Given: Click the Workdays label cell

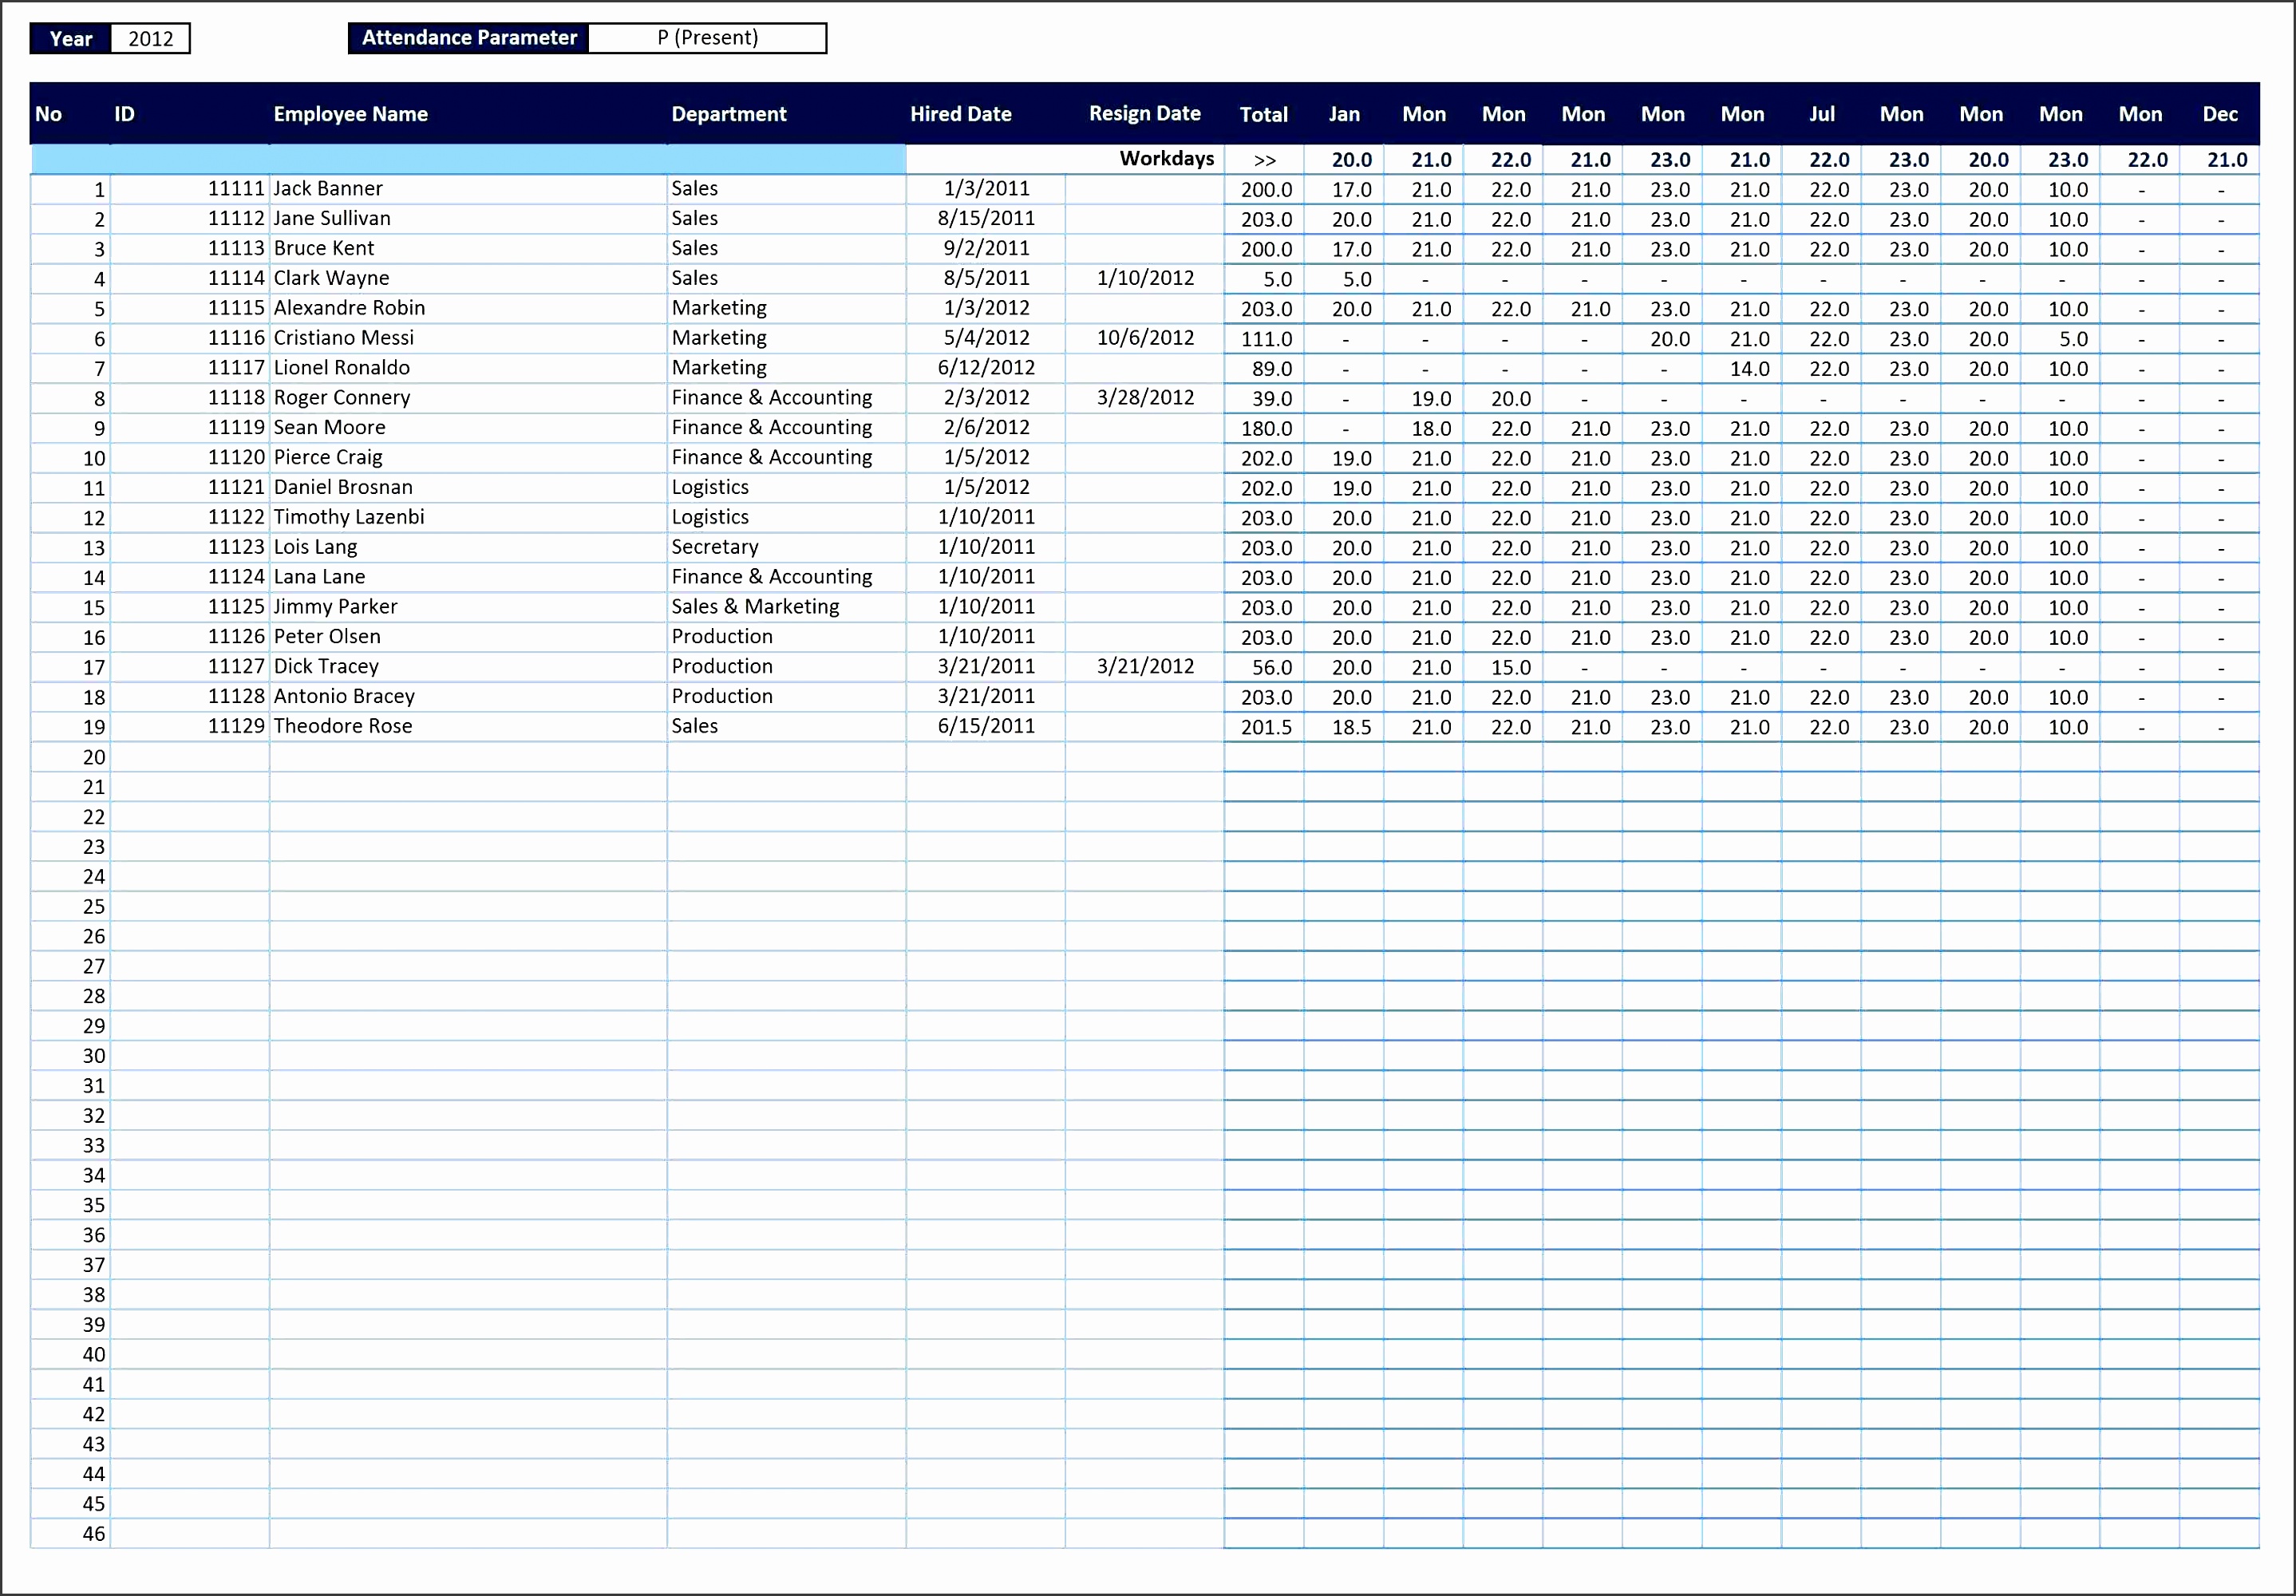Looking at the screenshot, I should click(1167, 159).
